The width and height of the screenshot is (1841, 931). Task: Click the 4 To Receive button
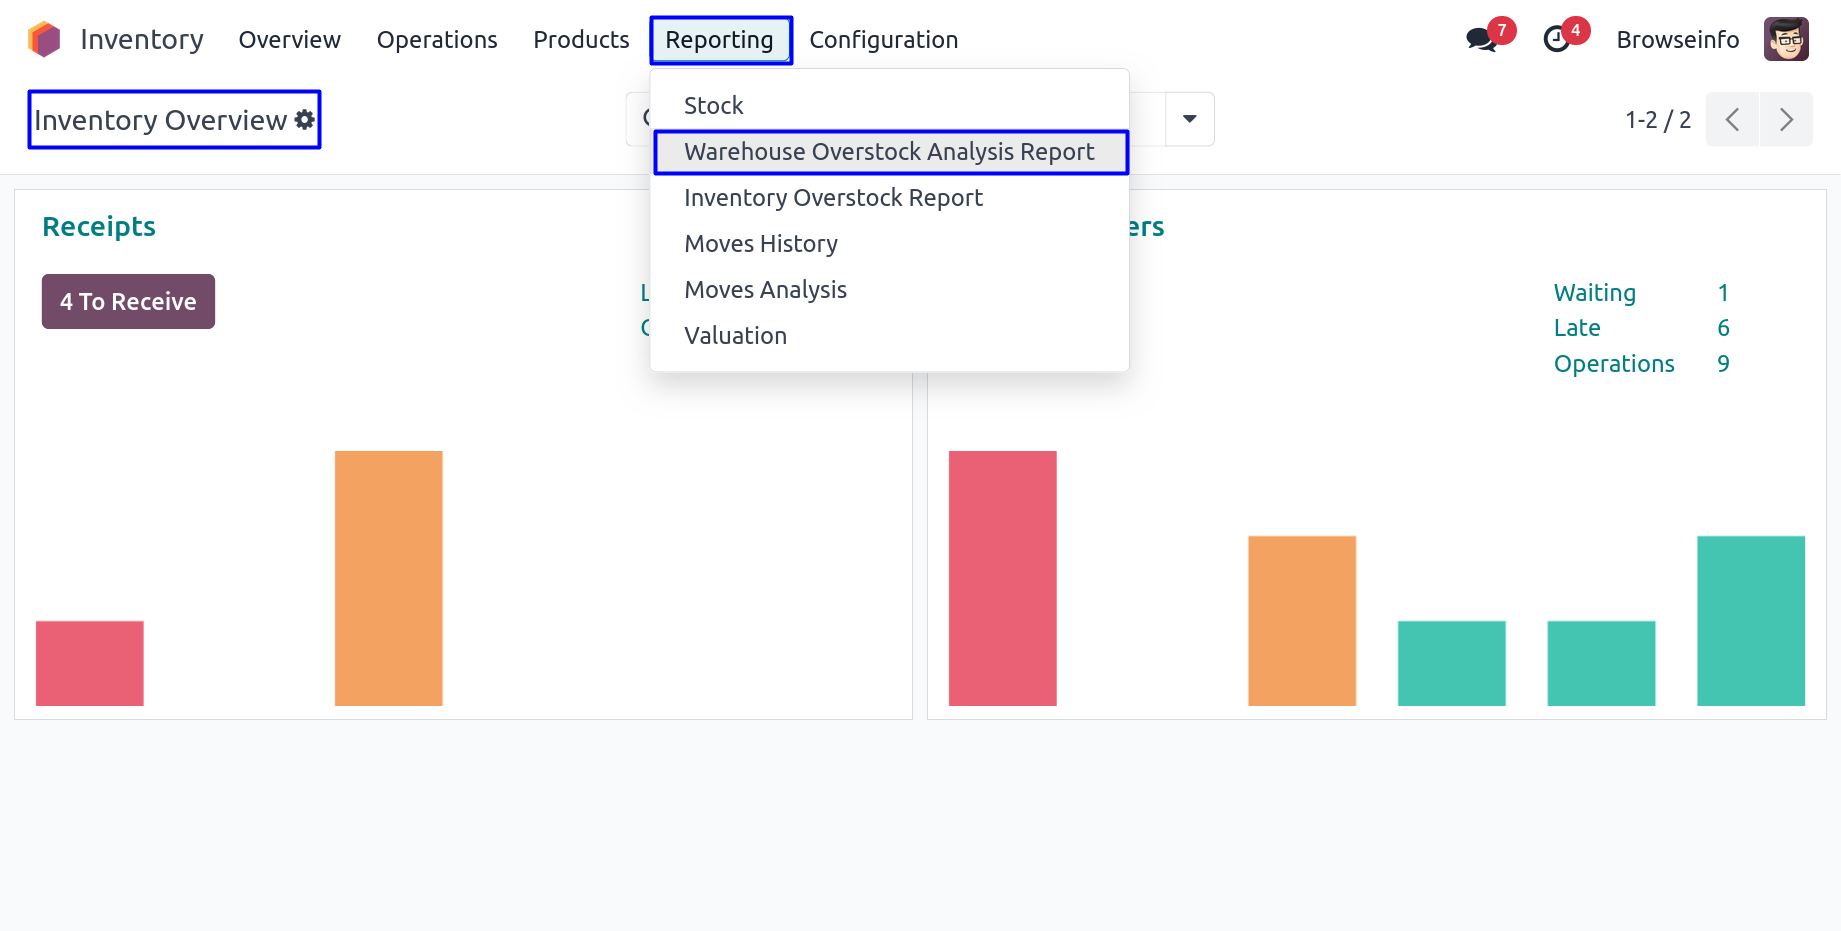click(x=128, y=302)
